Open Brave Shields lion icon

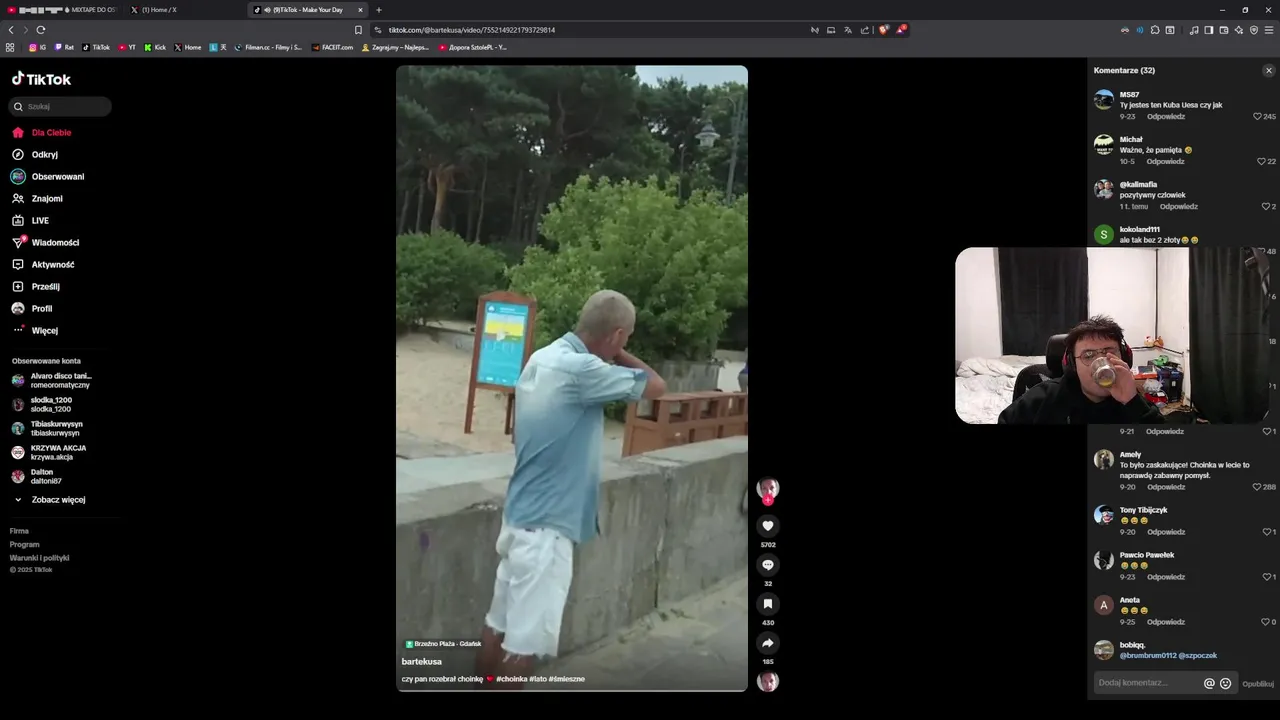point(883,30)
